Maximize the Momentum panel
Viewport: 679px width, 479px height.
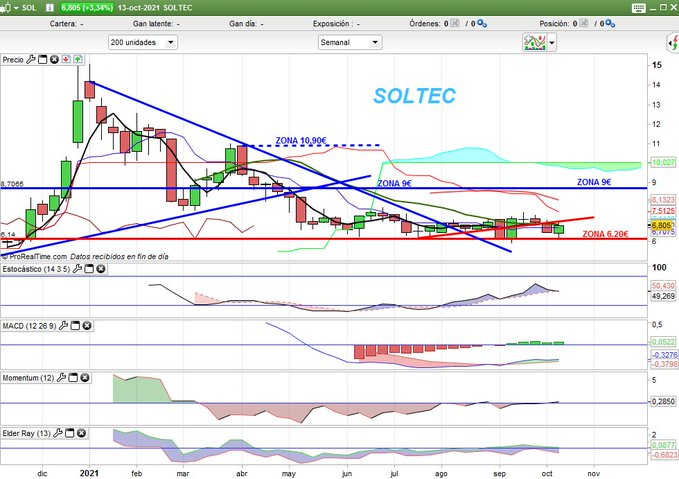click(73, 378)
